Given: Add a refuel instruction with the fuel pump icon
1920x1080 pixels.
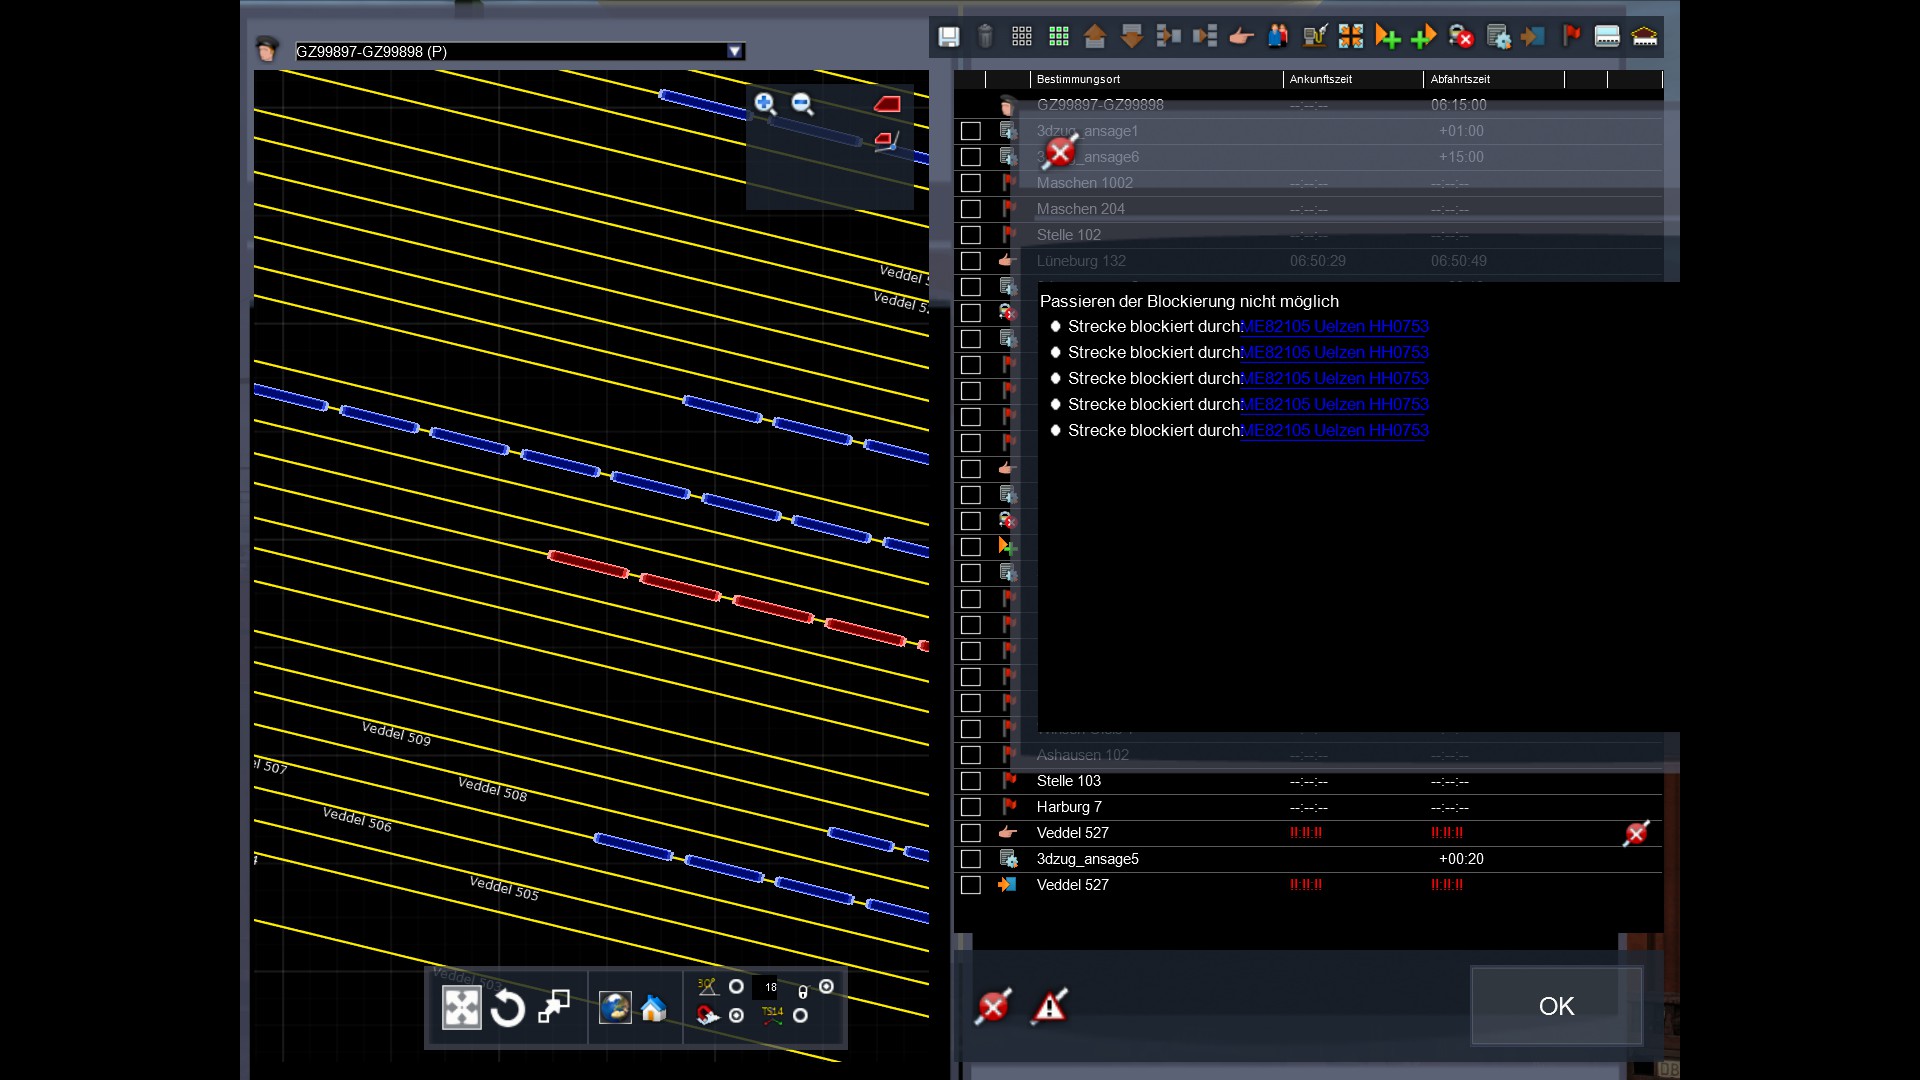Looking at the screenshot, I should 1314,37.
